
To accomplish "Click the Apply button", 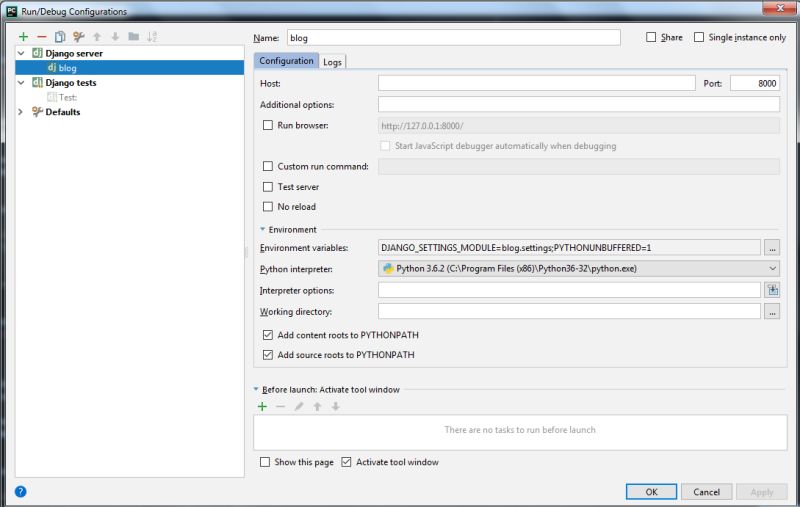I will coord(762,492).
